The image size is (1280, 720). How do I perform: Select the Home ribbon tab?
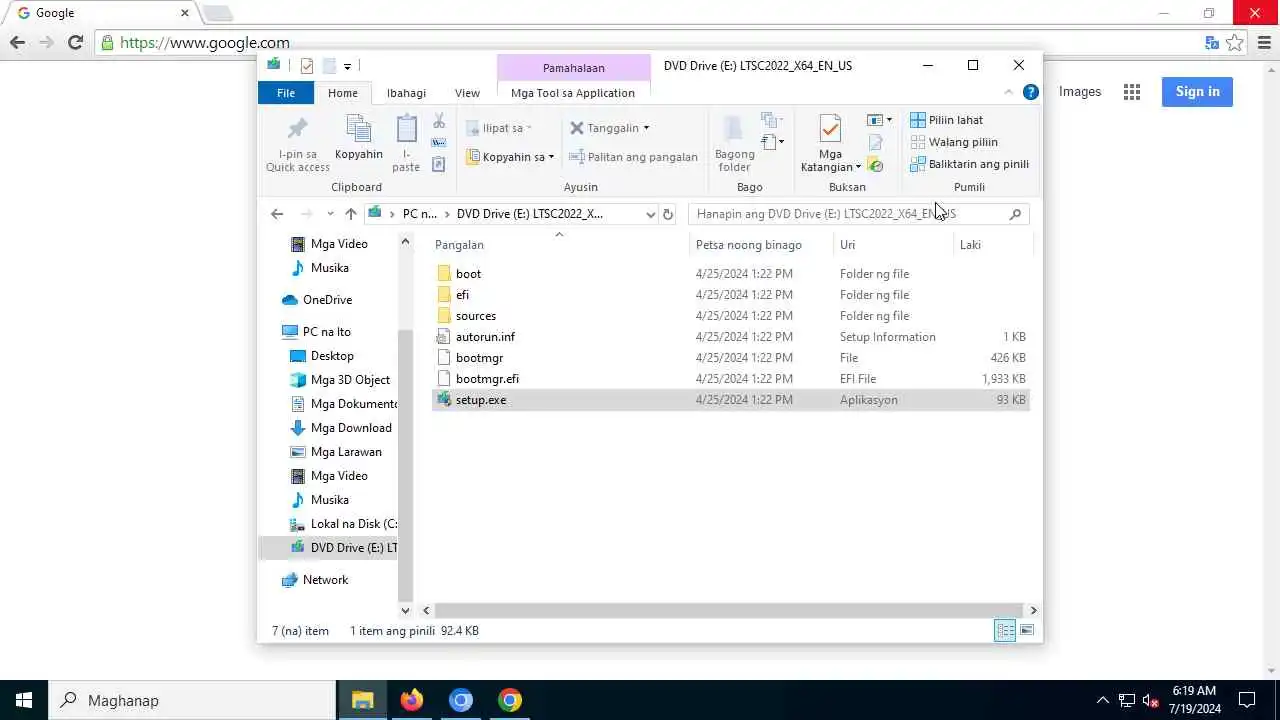tap(343, 93)
